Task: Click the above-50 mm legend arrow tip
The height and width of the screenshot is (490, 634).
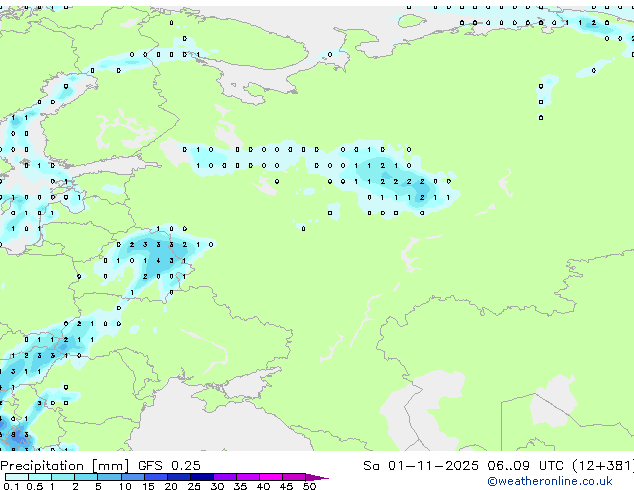Action: click(317, 477)
